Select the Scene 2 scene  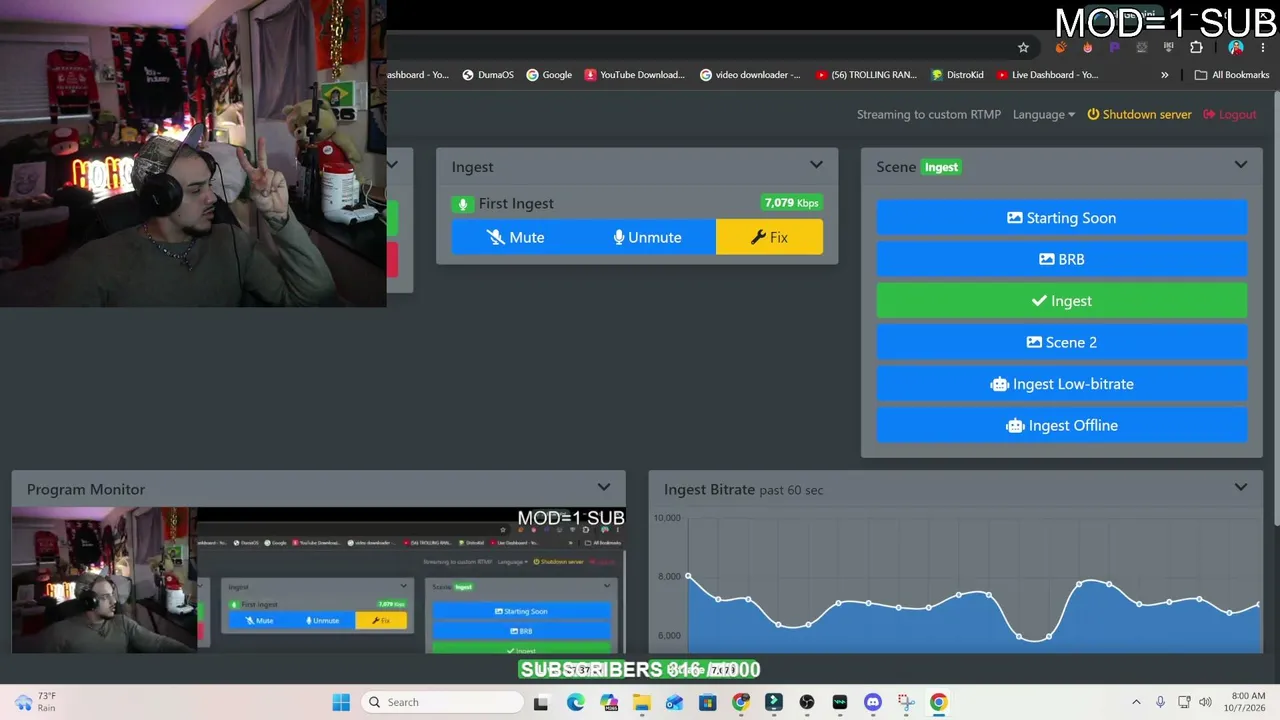pos(1062,342)
